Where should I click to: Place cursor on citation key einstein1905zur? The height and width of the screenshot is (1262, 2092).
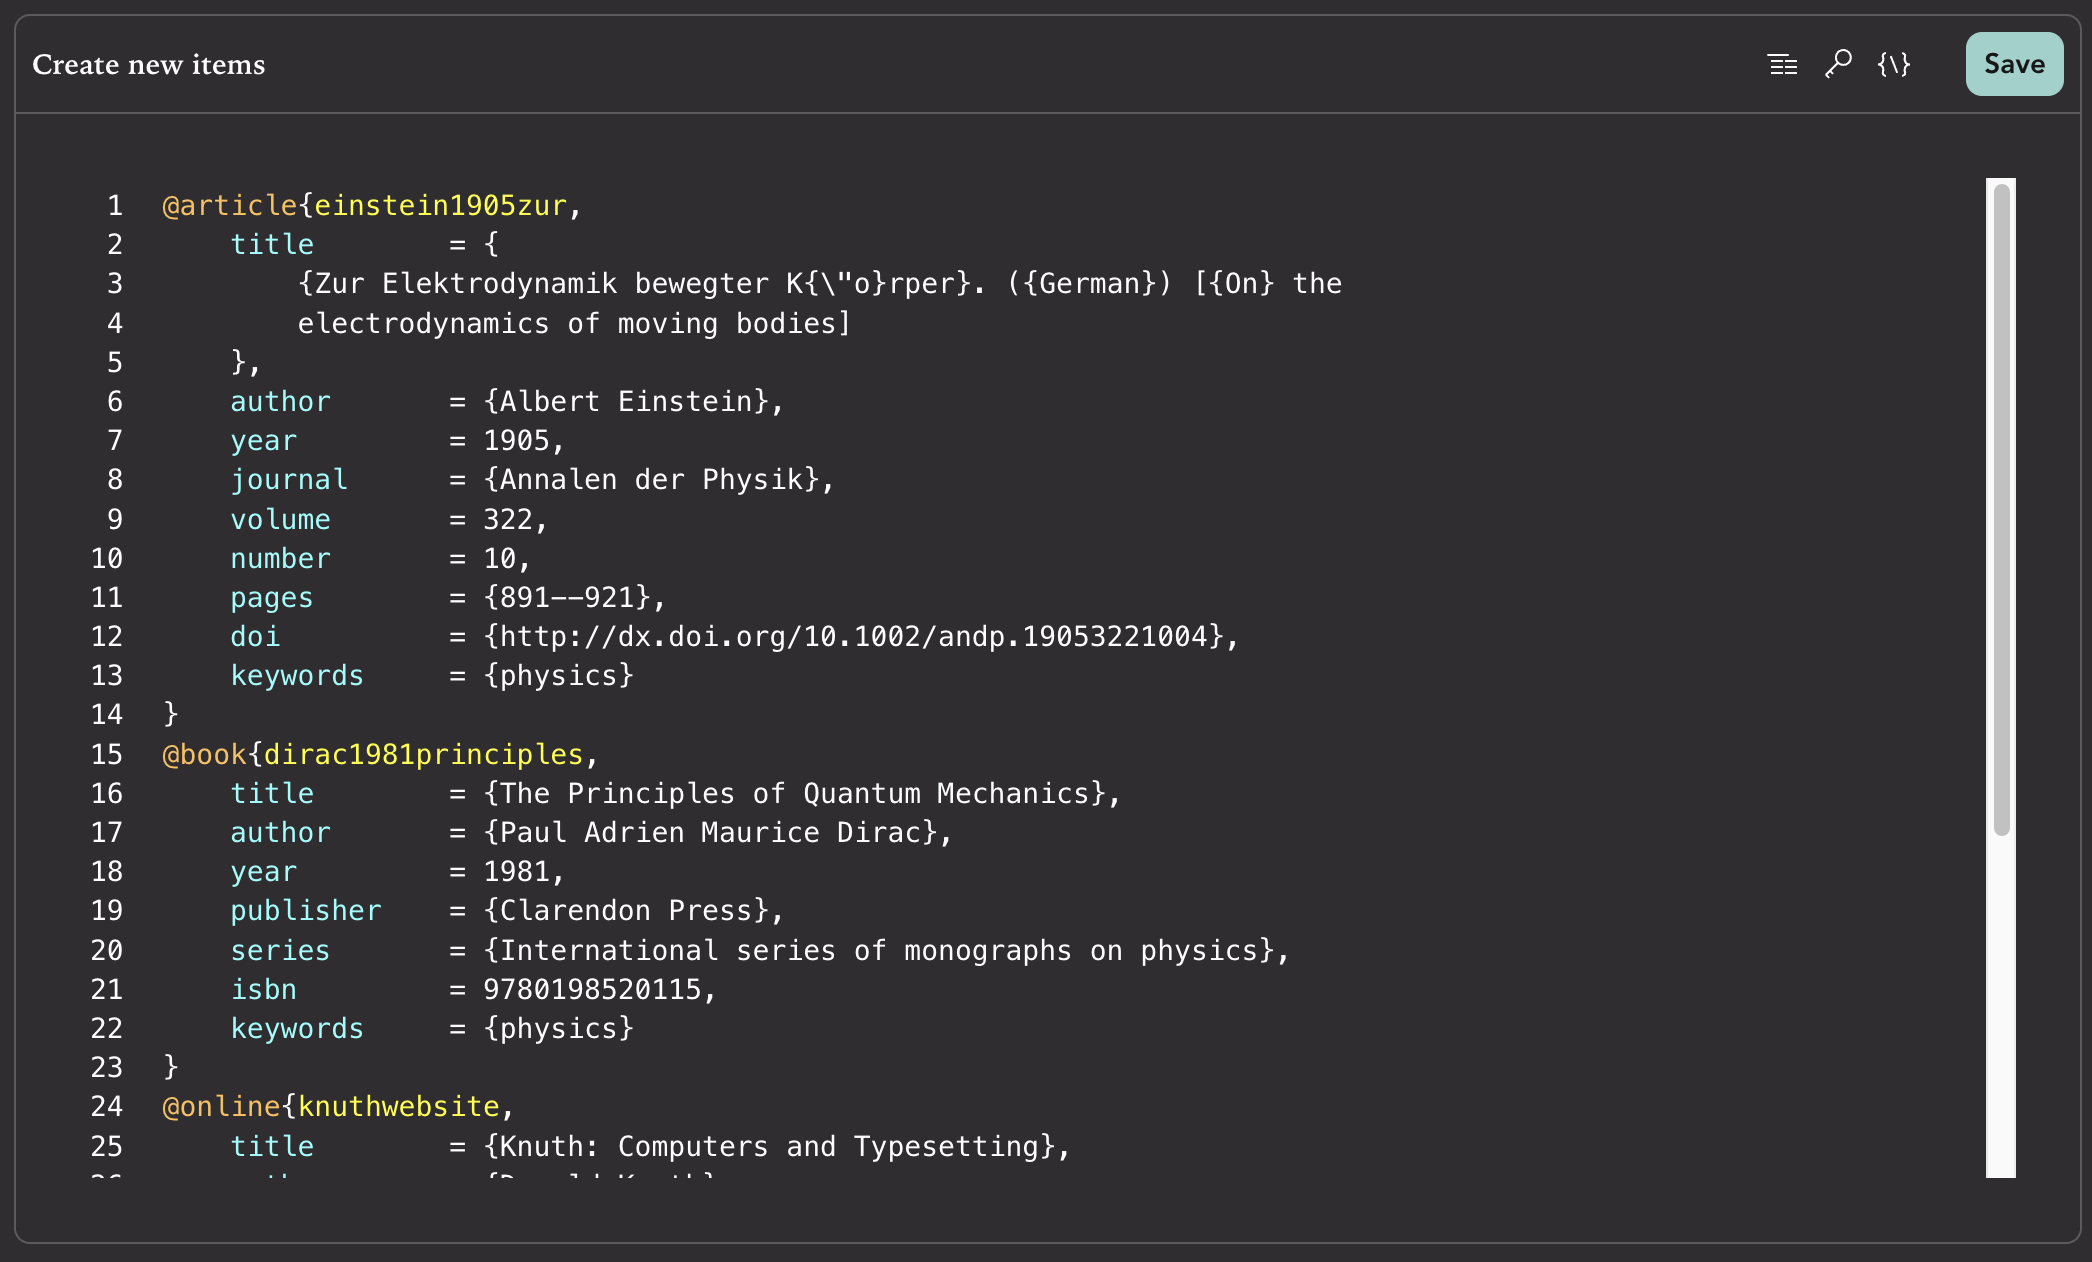coord(444,205)
